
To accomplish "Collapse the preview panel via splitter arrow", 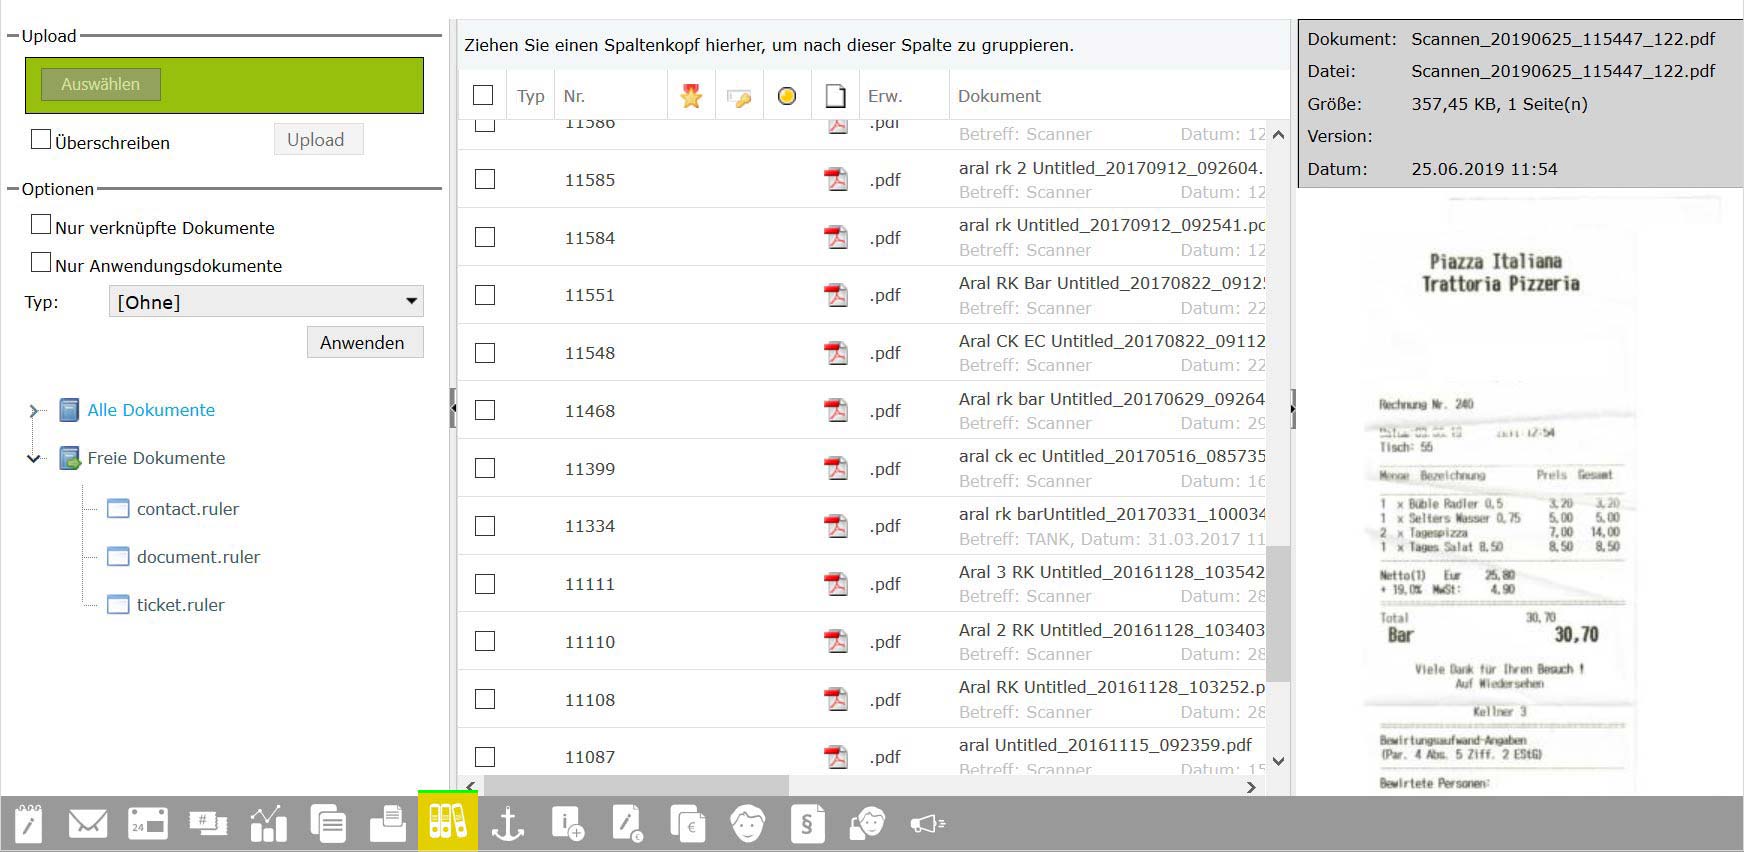I will coord(1293,408).
